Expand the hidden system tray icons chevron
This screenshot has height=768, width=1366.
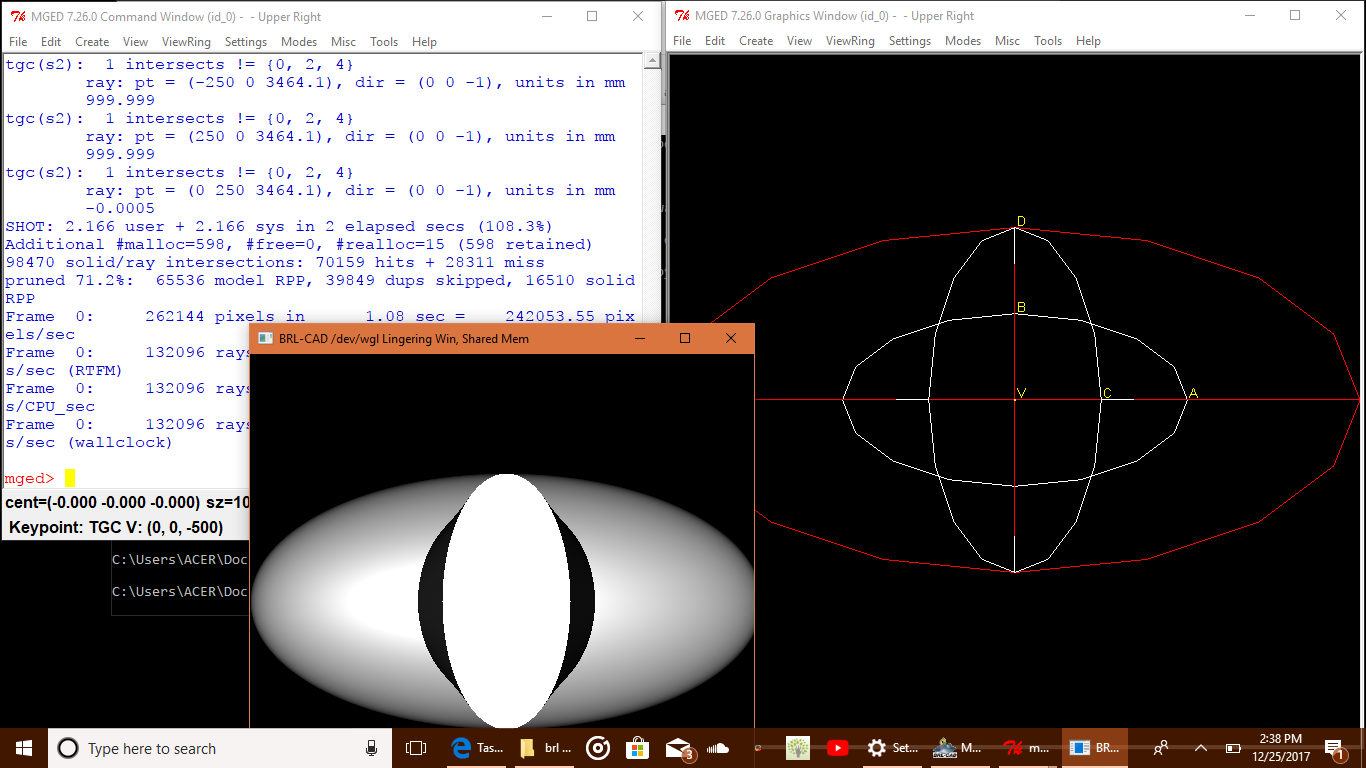tap(1201, 748)
